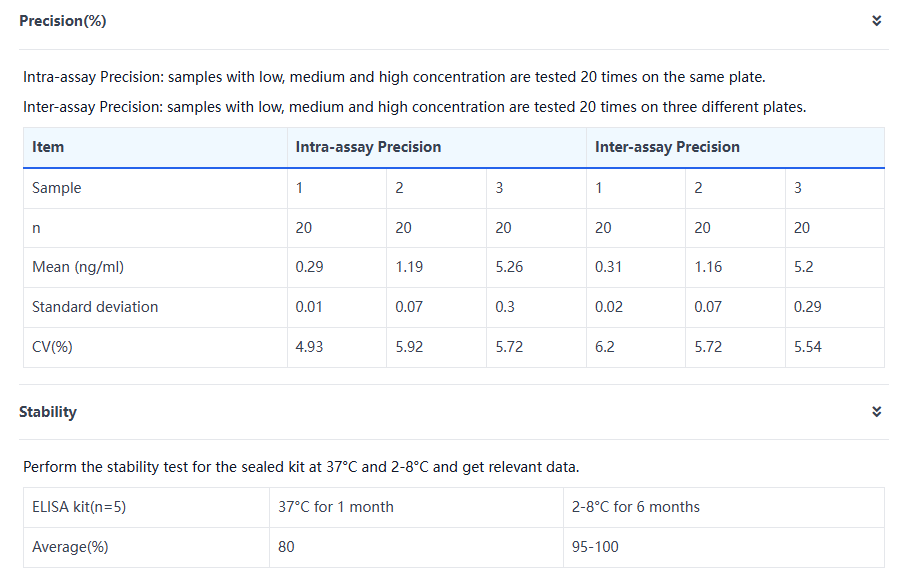Click the 1.19 mean value cell
This screenshot has height=578, width=909.
(x=409, y=267)
